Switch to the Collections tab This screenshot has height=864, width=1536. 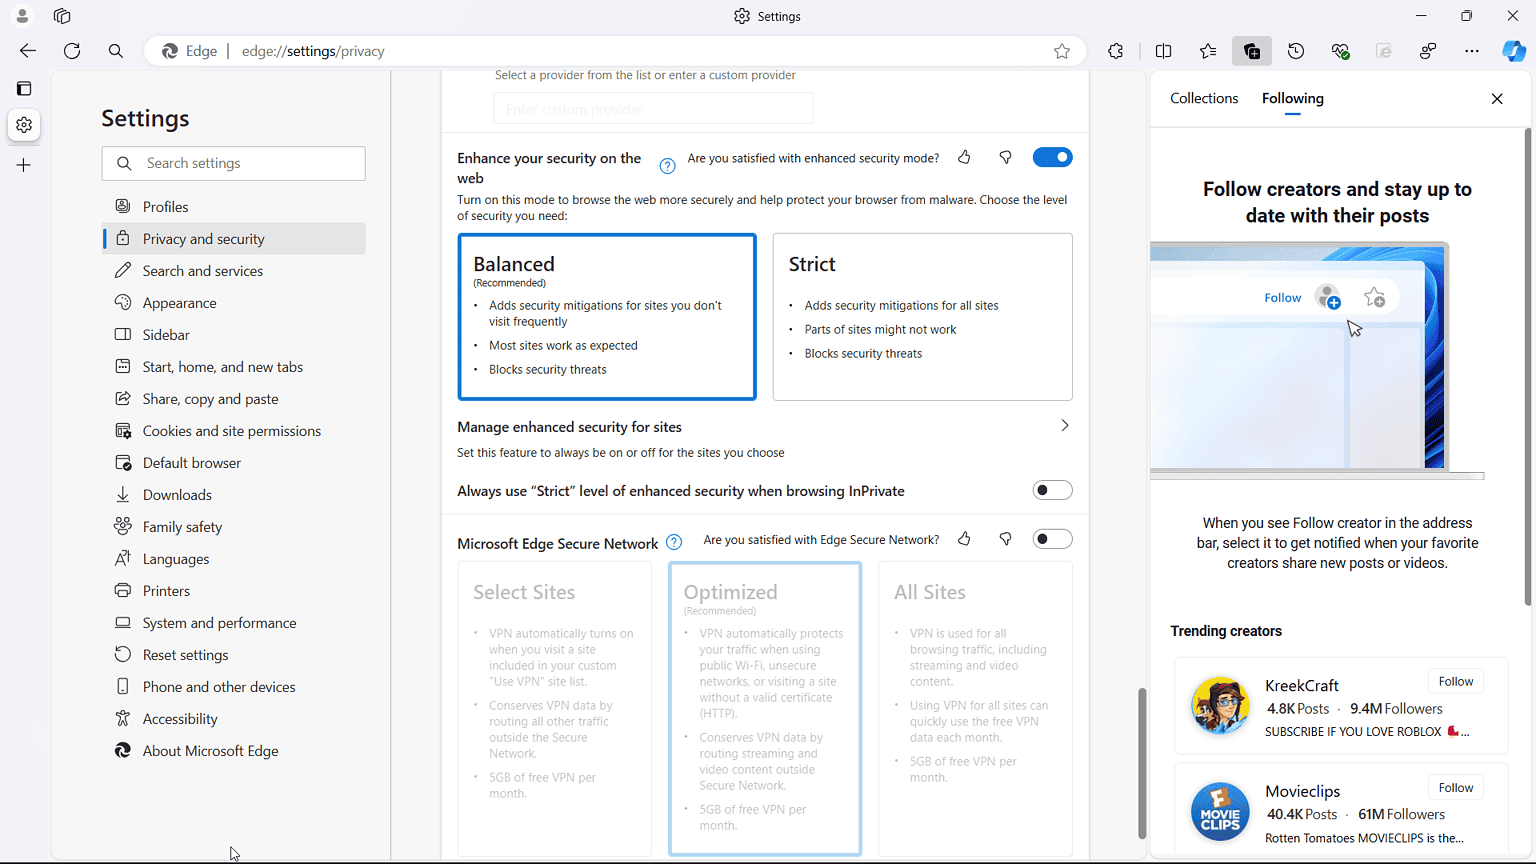1204,98
